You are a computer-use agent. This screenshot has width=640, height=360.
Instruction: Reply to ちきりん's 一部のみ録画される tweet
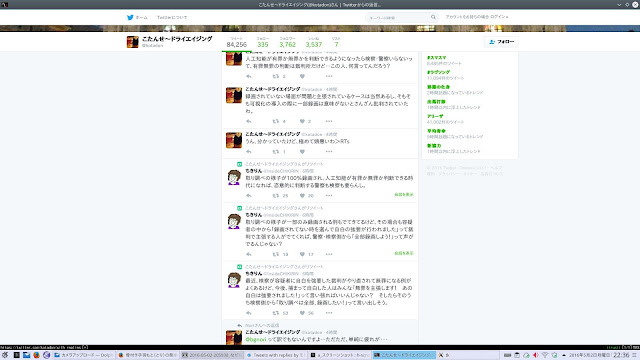tap(249, 254)
